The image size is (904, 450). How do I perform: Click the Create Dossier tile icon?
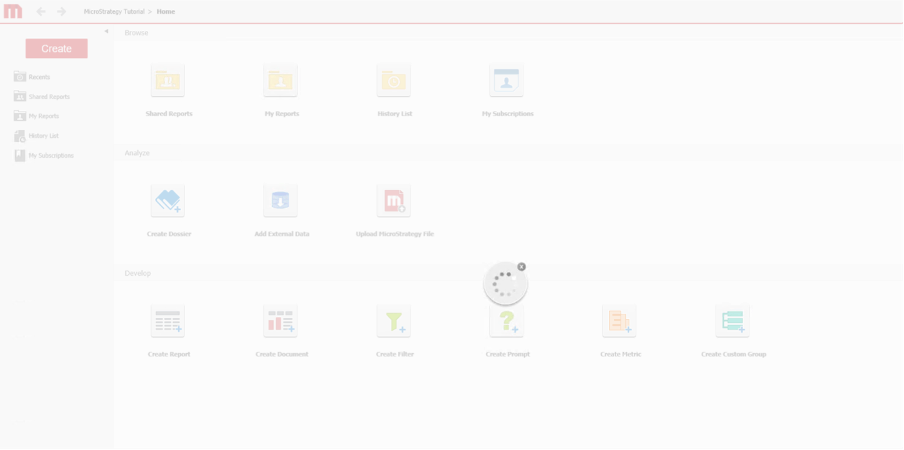click(168, 201)
